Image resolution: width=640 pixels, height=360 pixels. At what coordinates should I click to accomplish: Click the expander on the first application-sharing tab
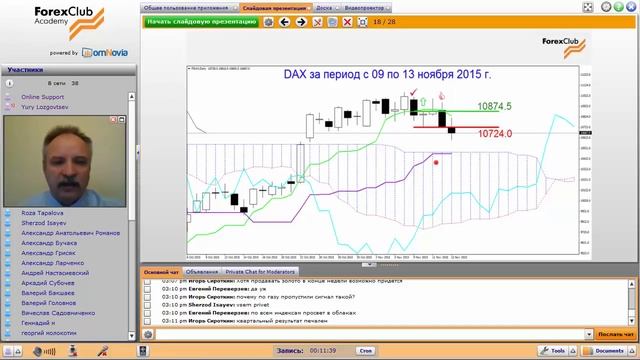(x=234, y=8)
